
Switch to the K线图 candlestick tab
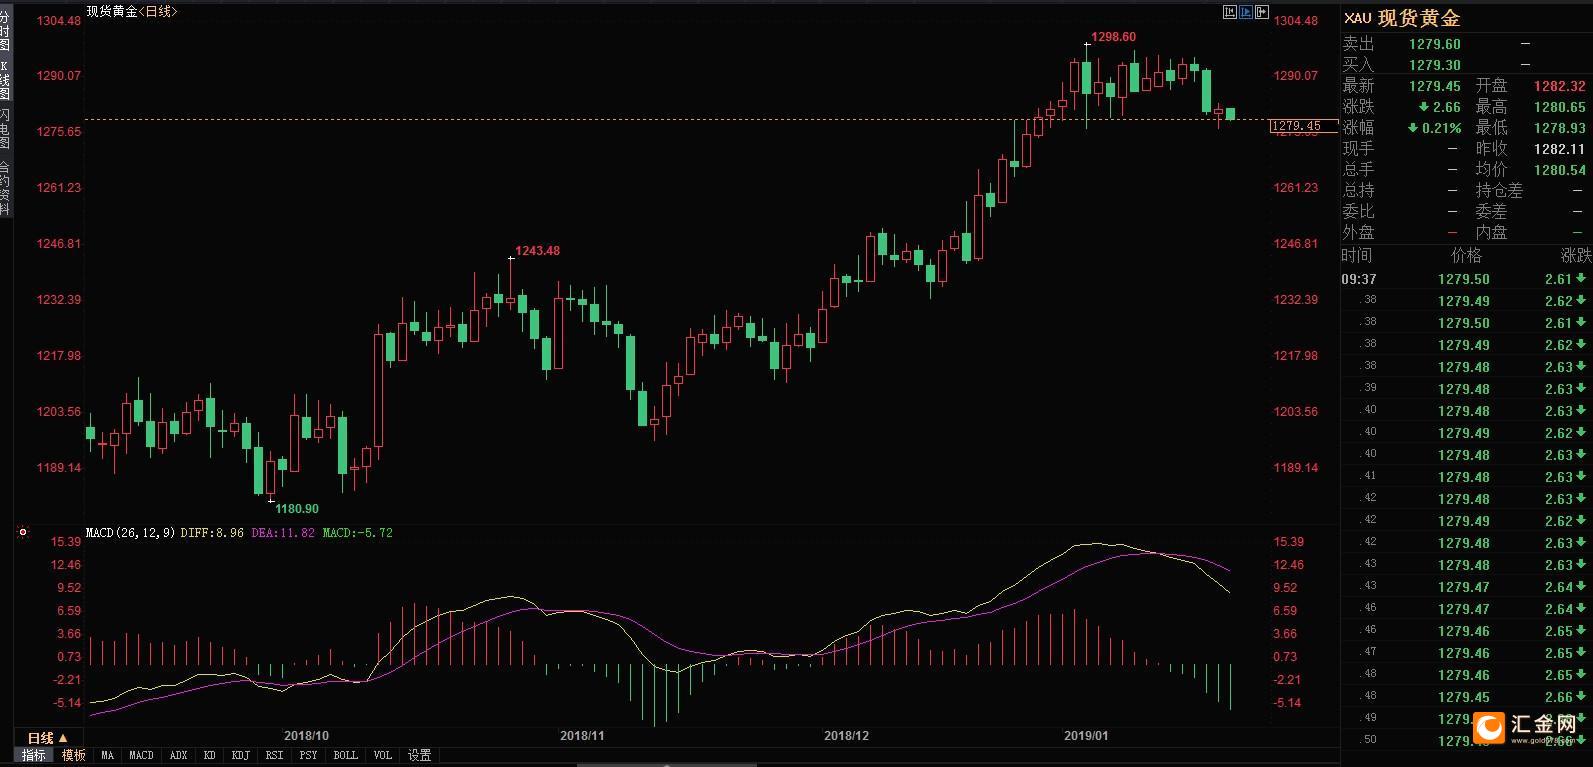5,80
